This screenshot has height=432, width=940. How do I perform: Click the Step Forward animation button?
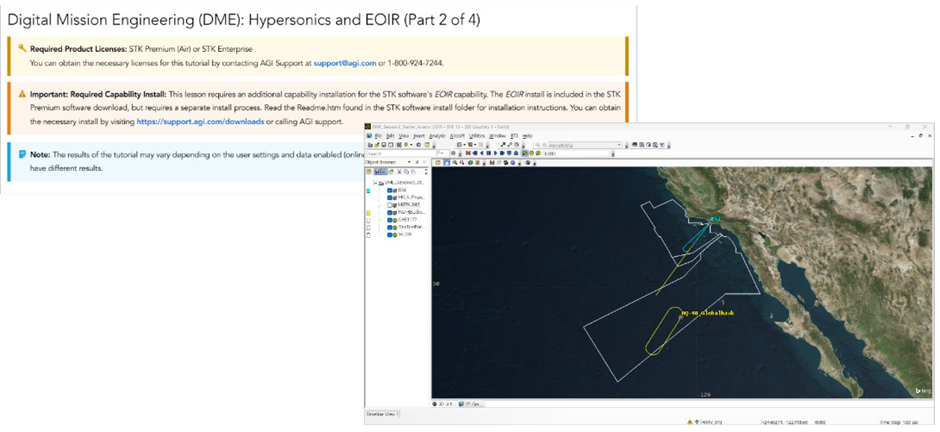tap(502, 153)
